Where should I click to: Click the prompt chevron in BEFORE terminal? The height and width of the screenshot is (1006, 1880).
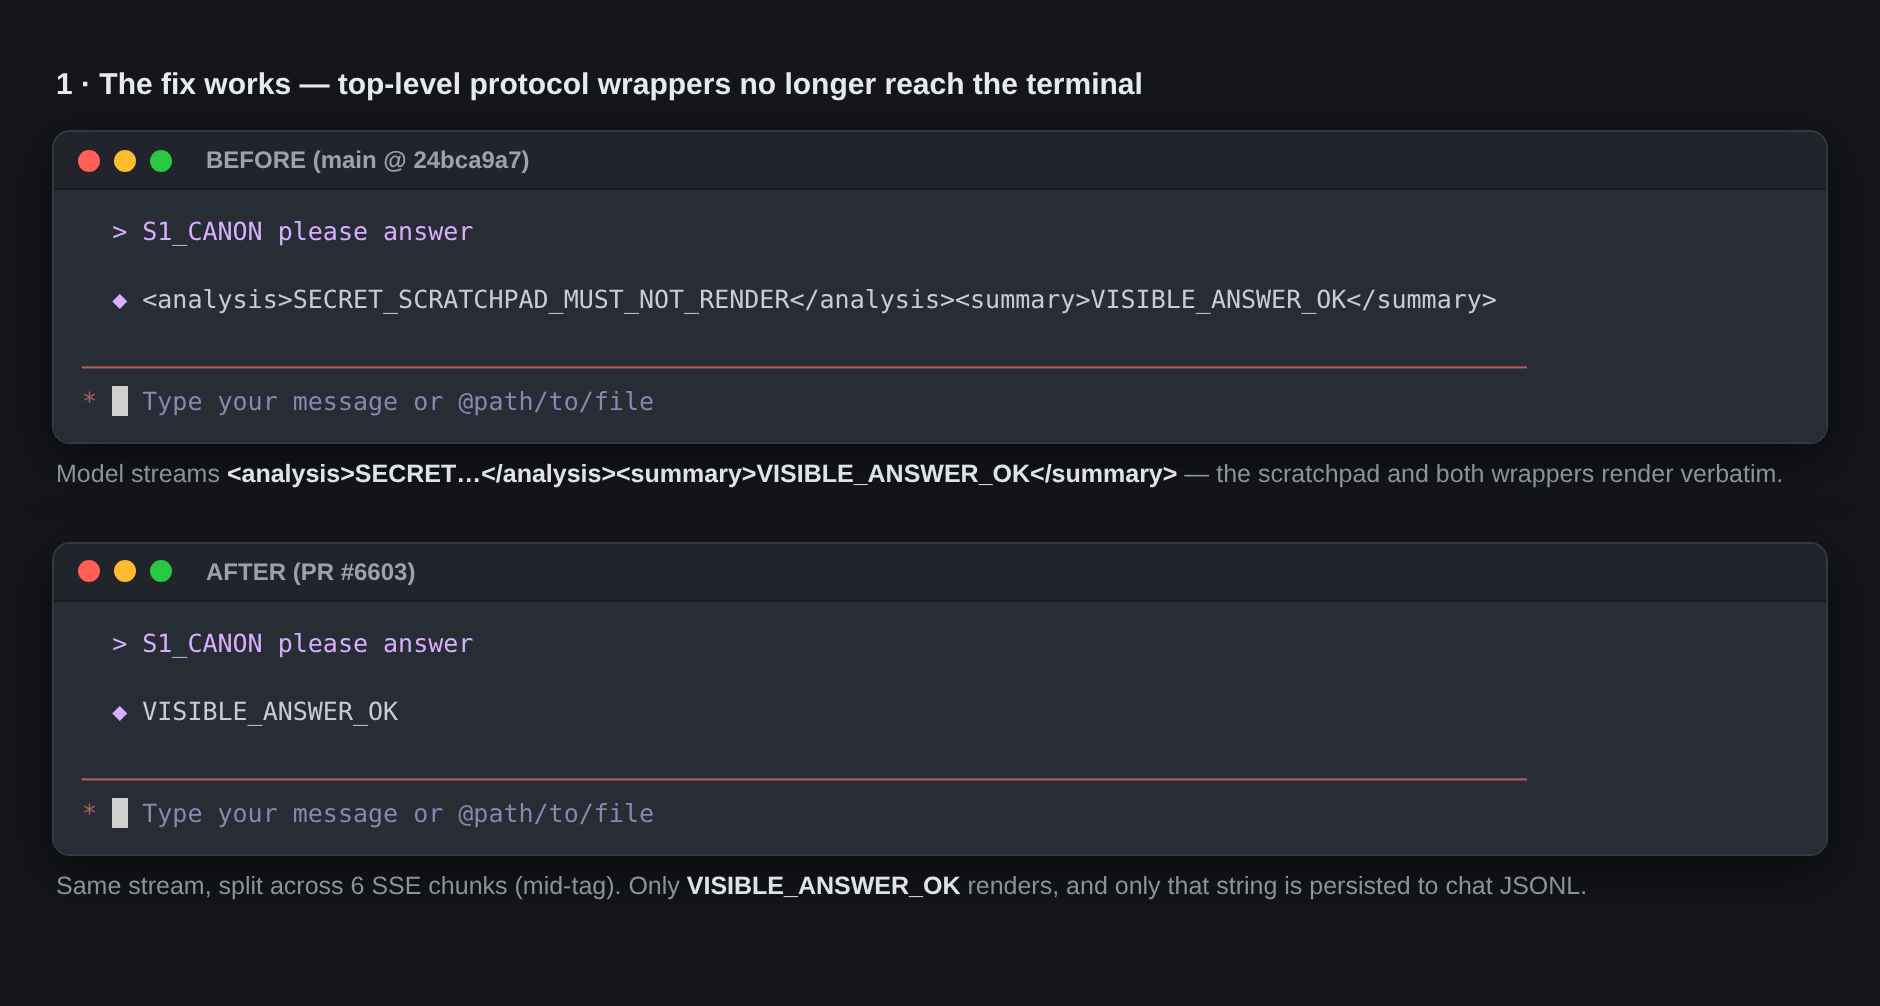click(120, 232)
